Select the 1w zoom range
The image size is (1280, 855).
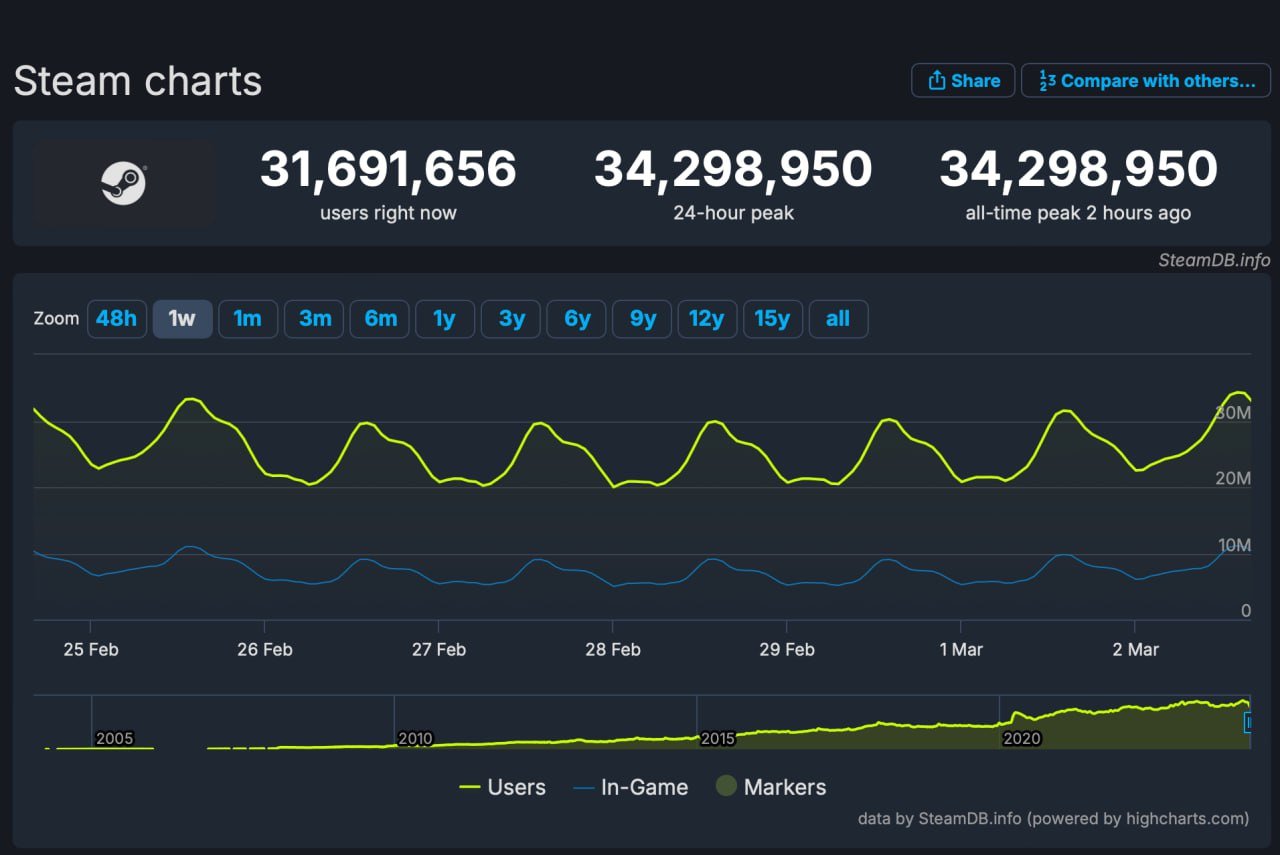pos(182,319)
